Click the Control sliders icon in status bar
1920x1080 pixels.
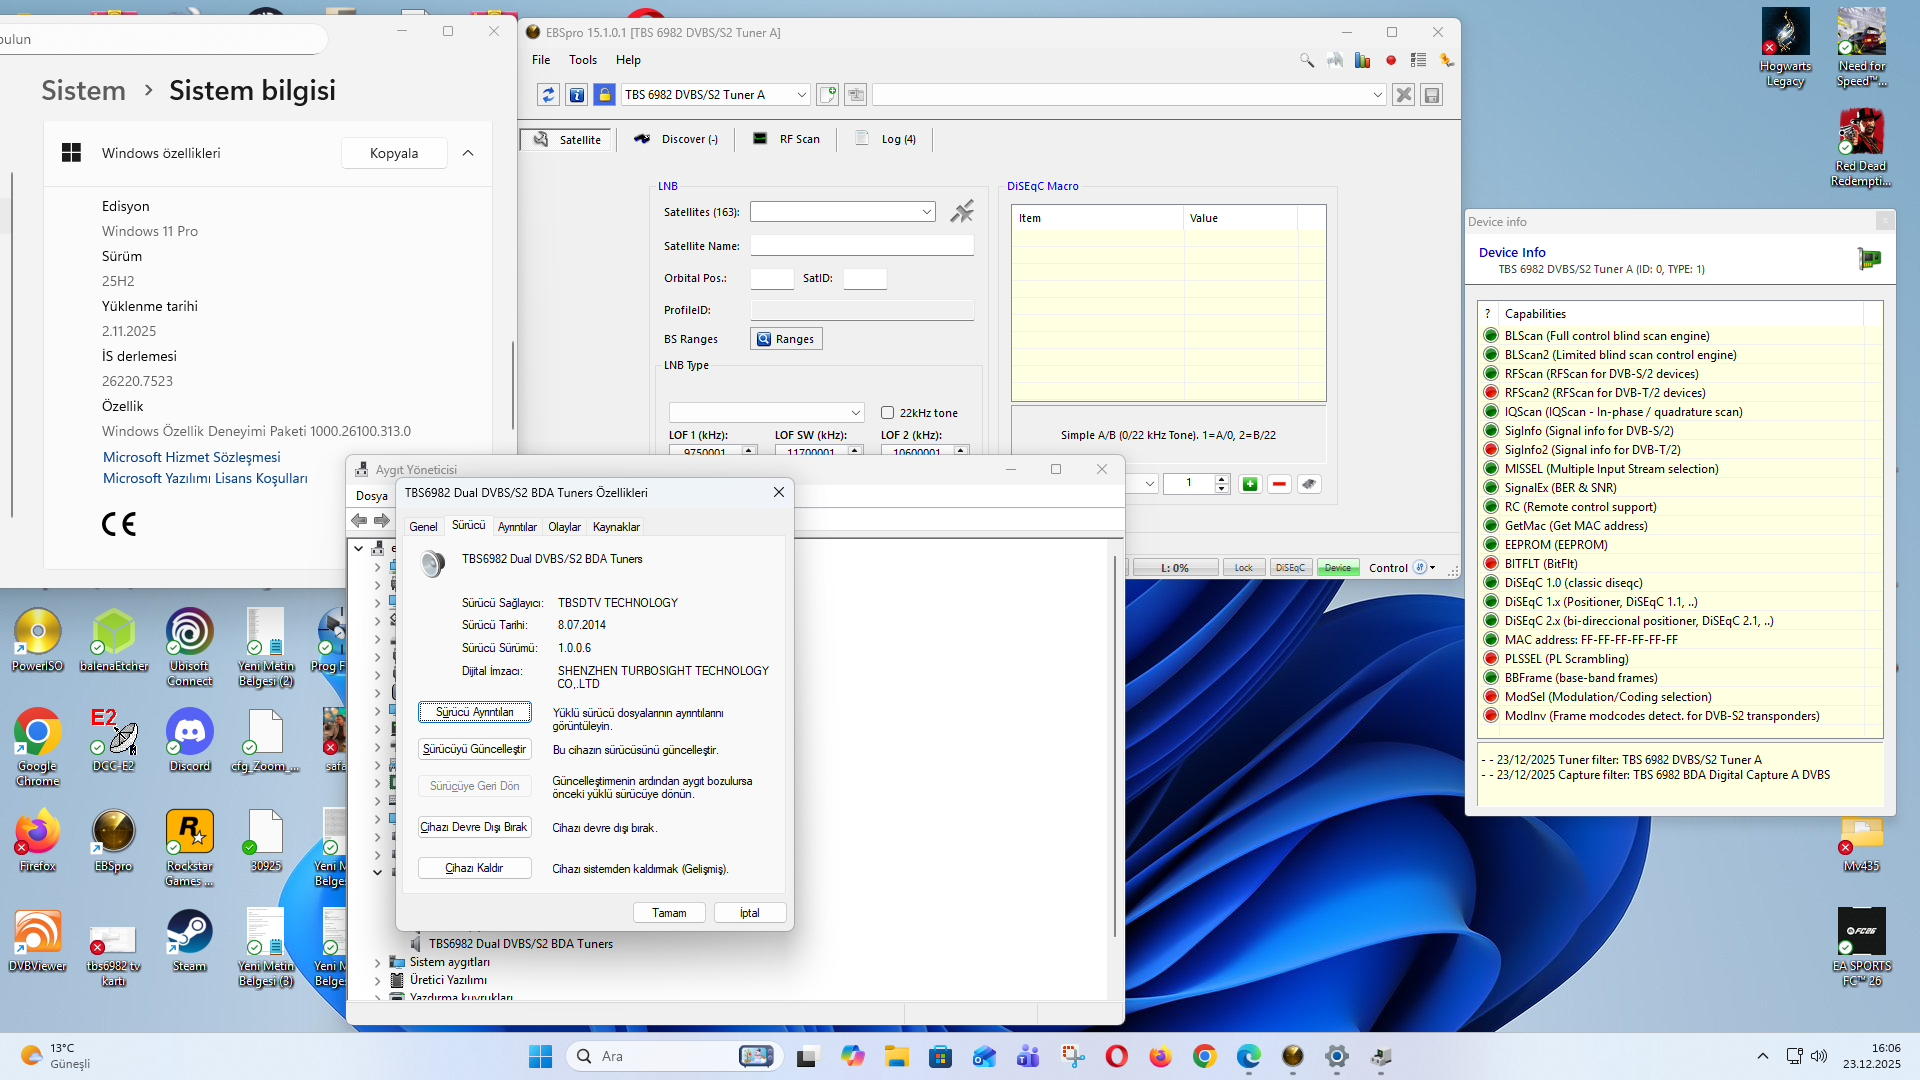coord(1420,568)
